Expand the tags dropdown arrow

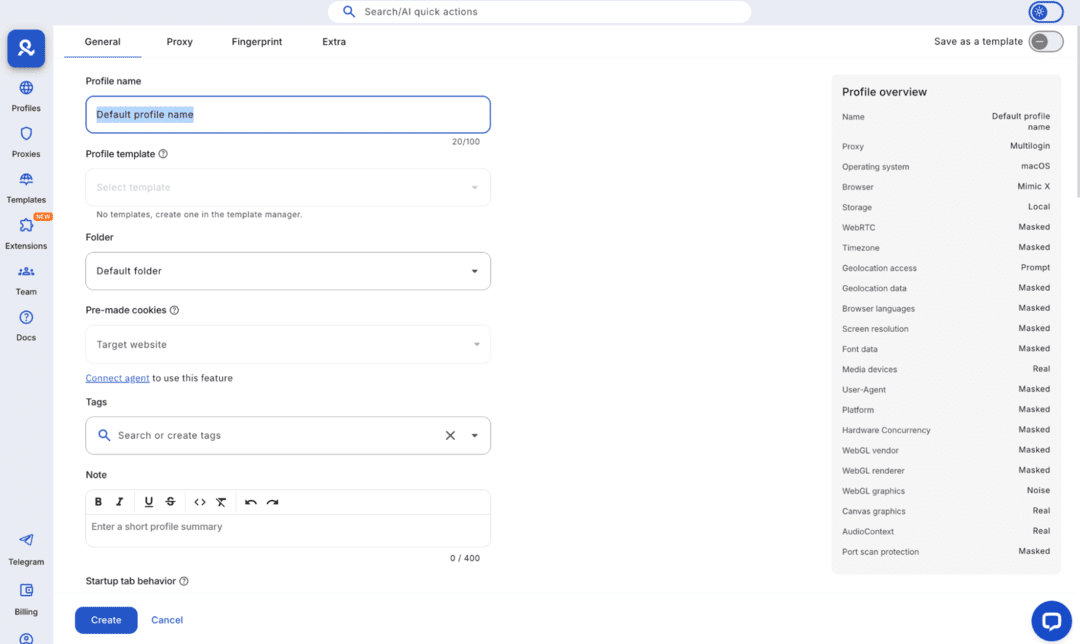point(474,436)
